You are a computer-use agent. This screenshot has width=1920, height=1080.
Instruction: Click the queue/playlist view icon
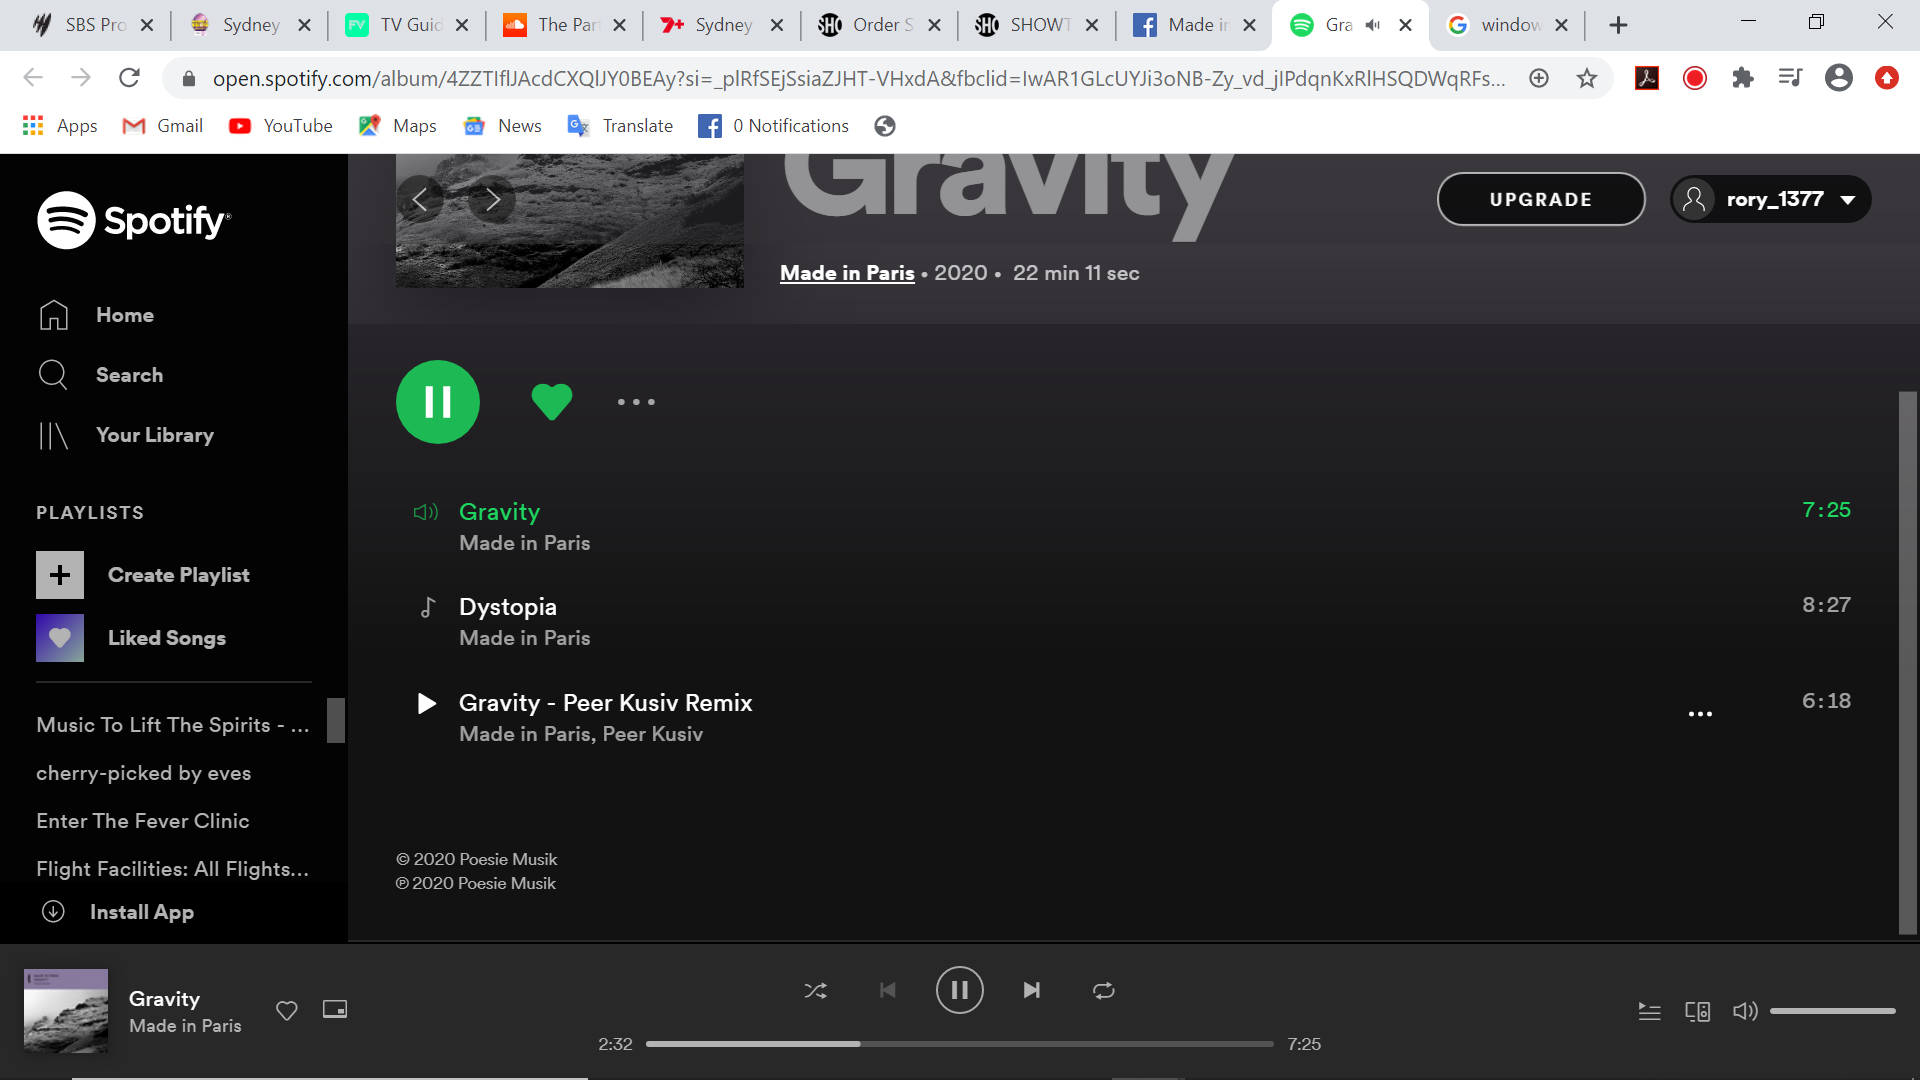[1650, 1010]
